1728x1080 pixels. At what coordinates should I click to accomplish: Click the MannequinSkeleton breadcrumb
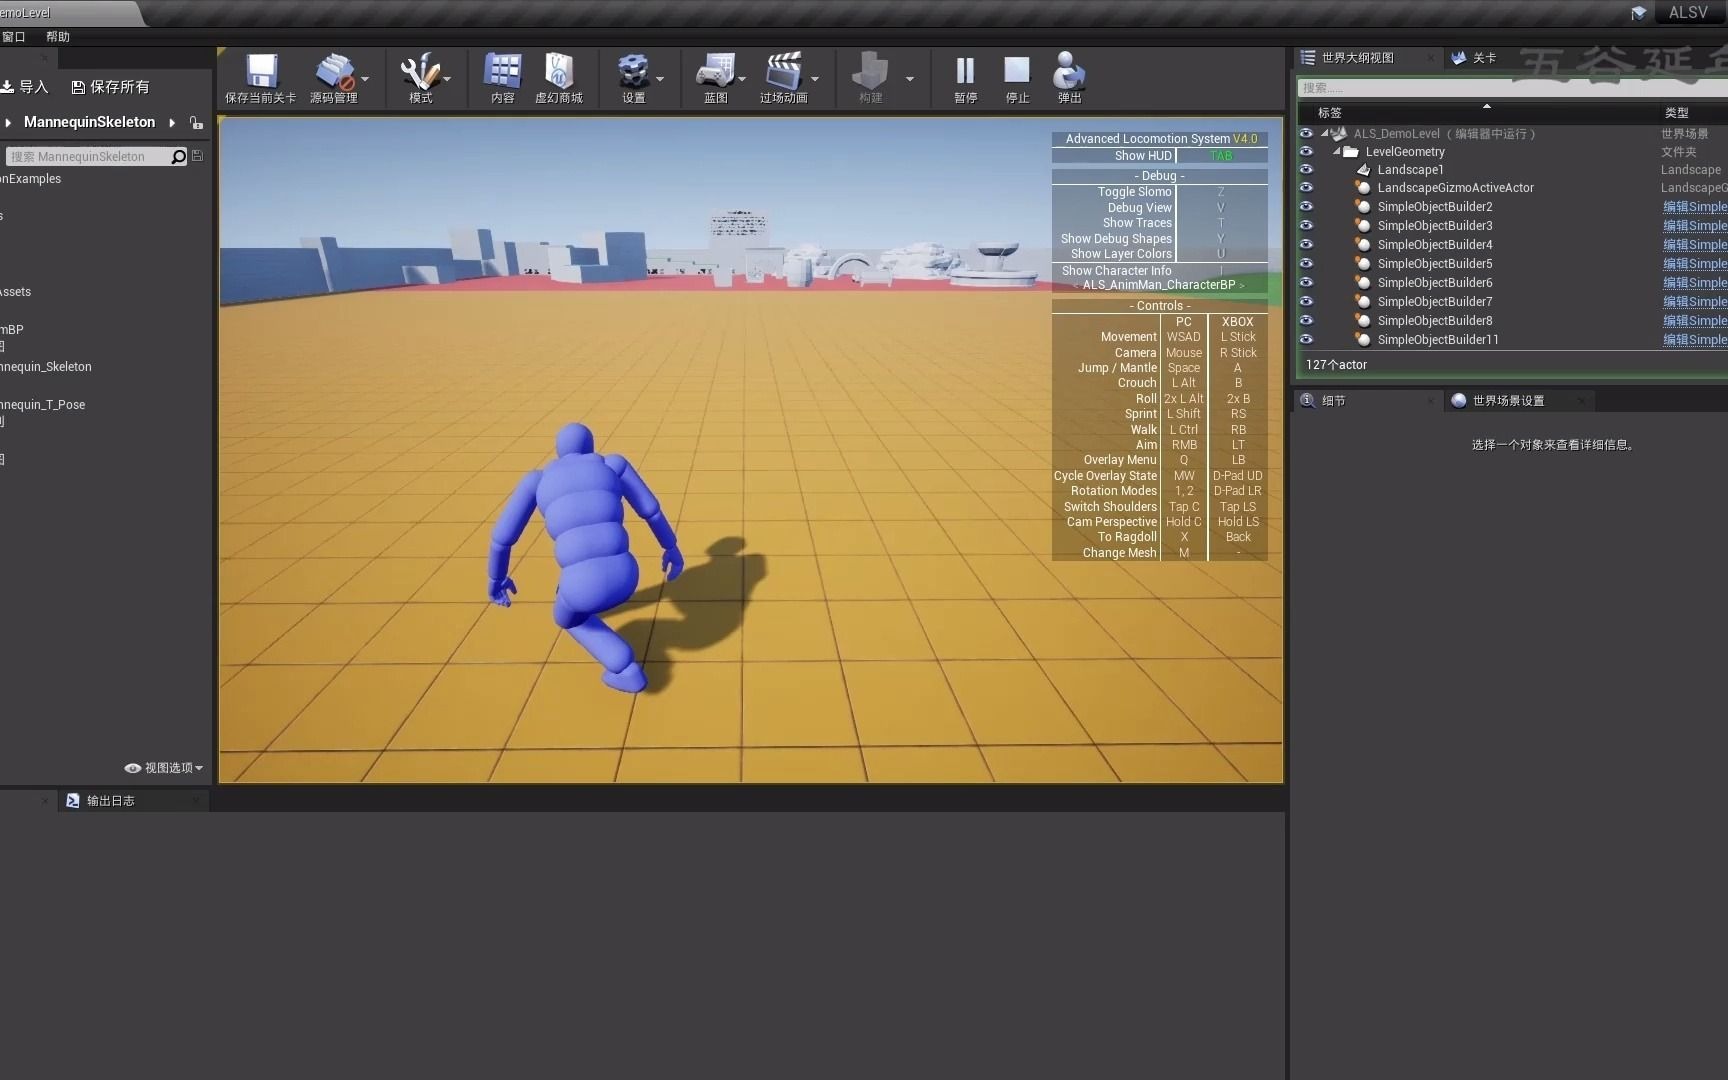[89, 122]
